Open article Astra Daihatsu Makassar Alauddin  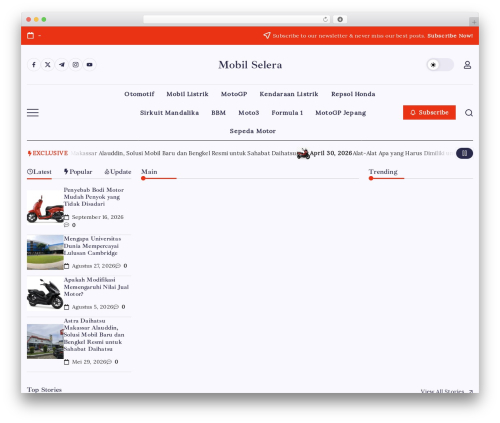(94, 335)
